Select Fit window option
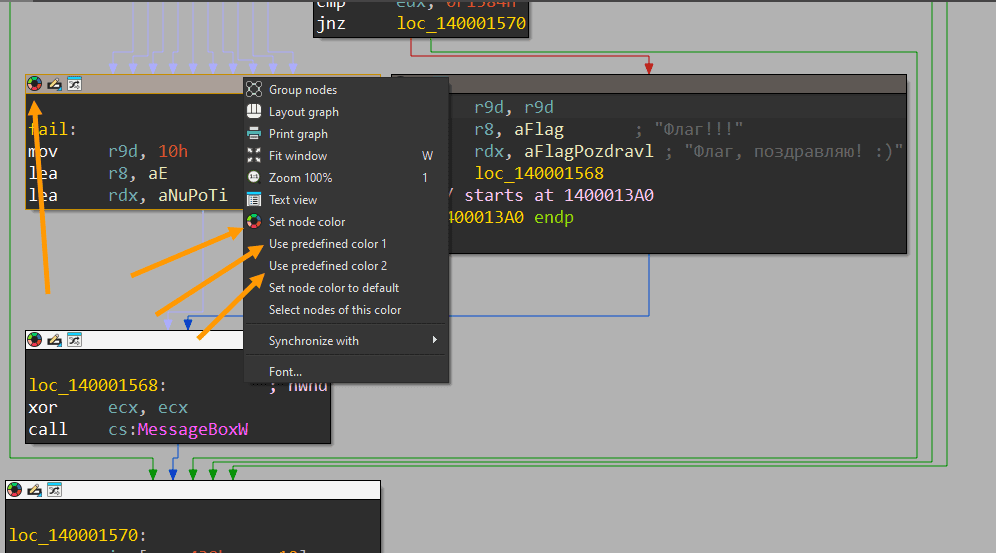The width and height of the screenshot is (996, 553). [x=298, y=156]
